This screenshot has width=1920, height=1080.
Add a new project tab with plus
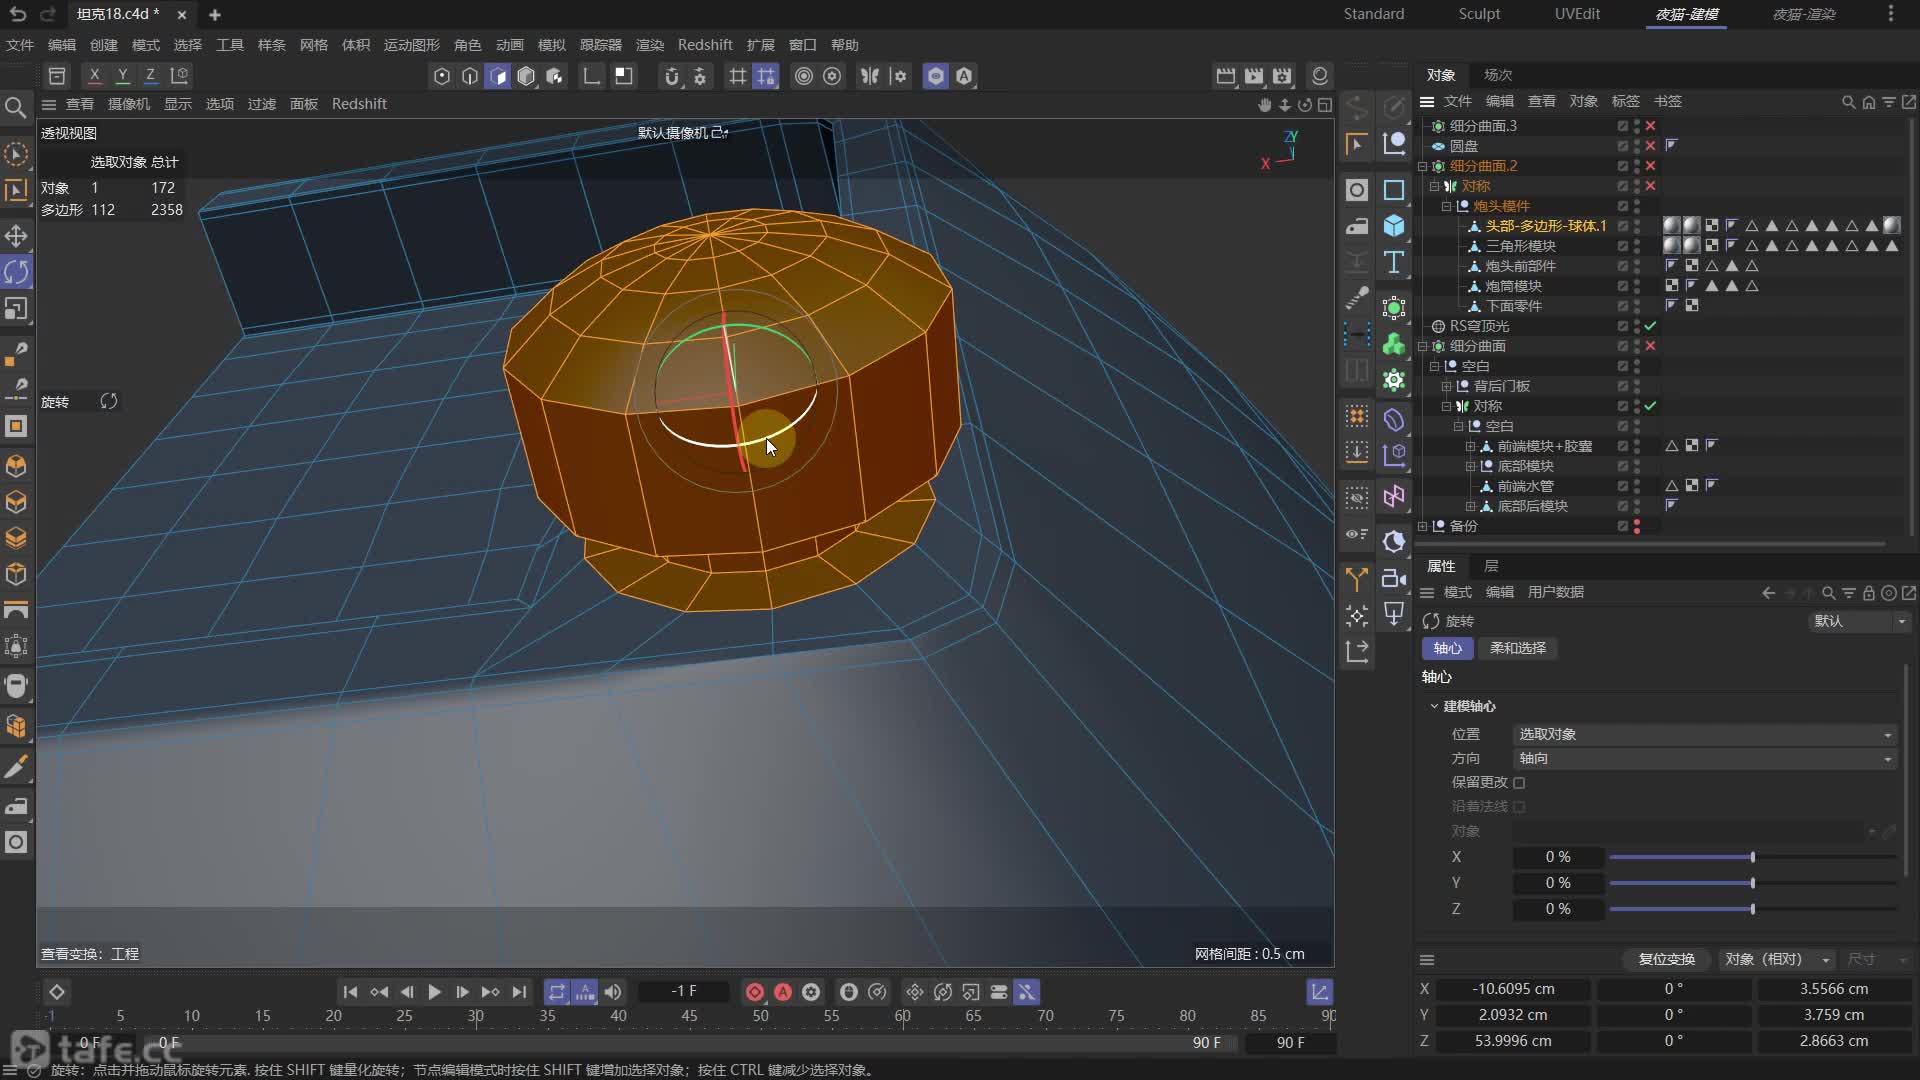click(214, 15)
